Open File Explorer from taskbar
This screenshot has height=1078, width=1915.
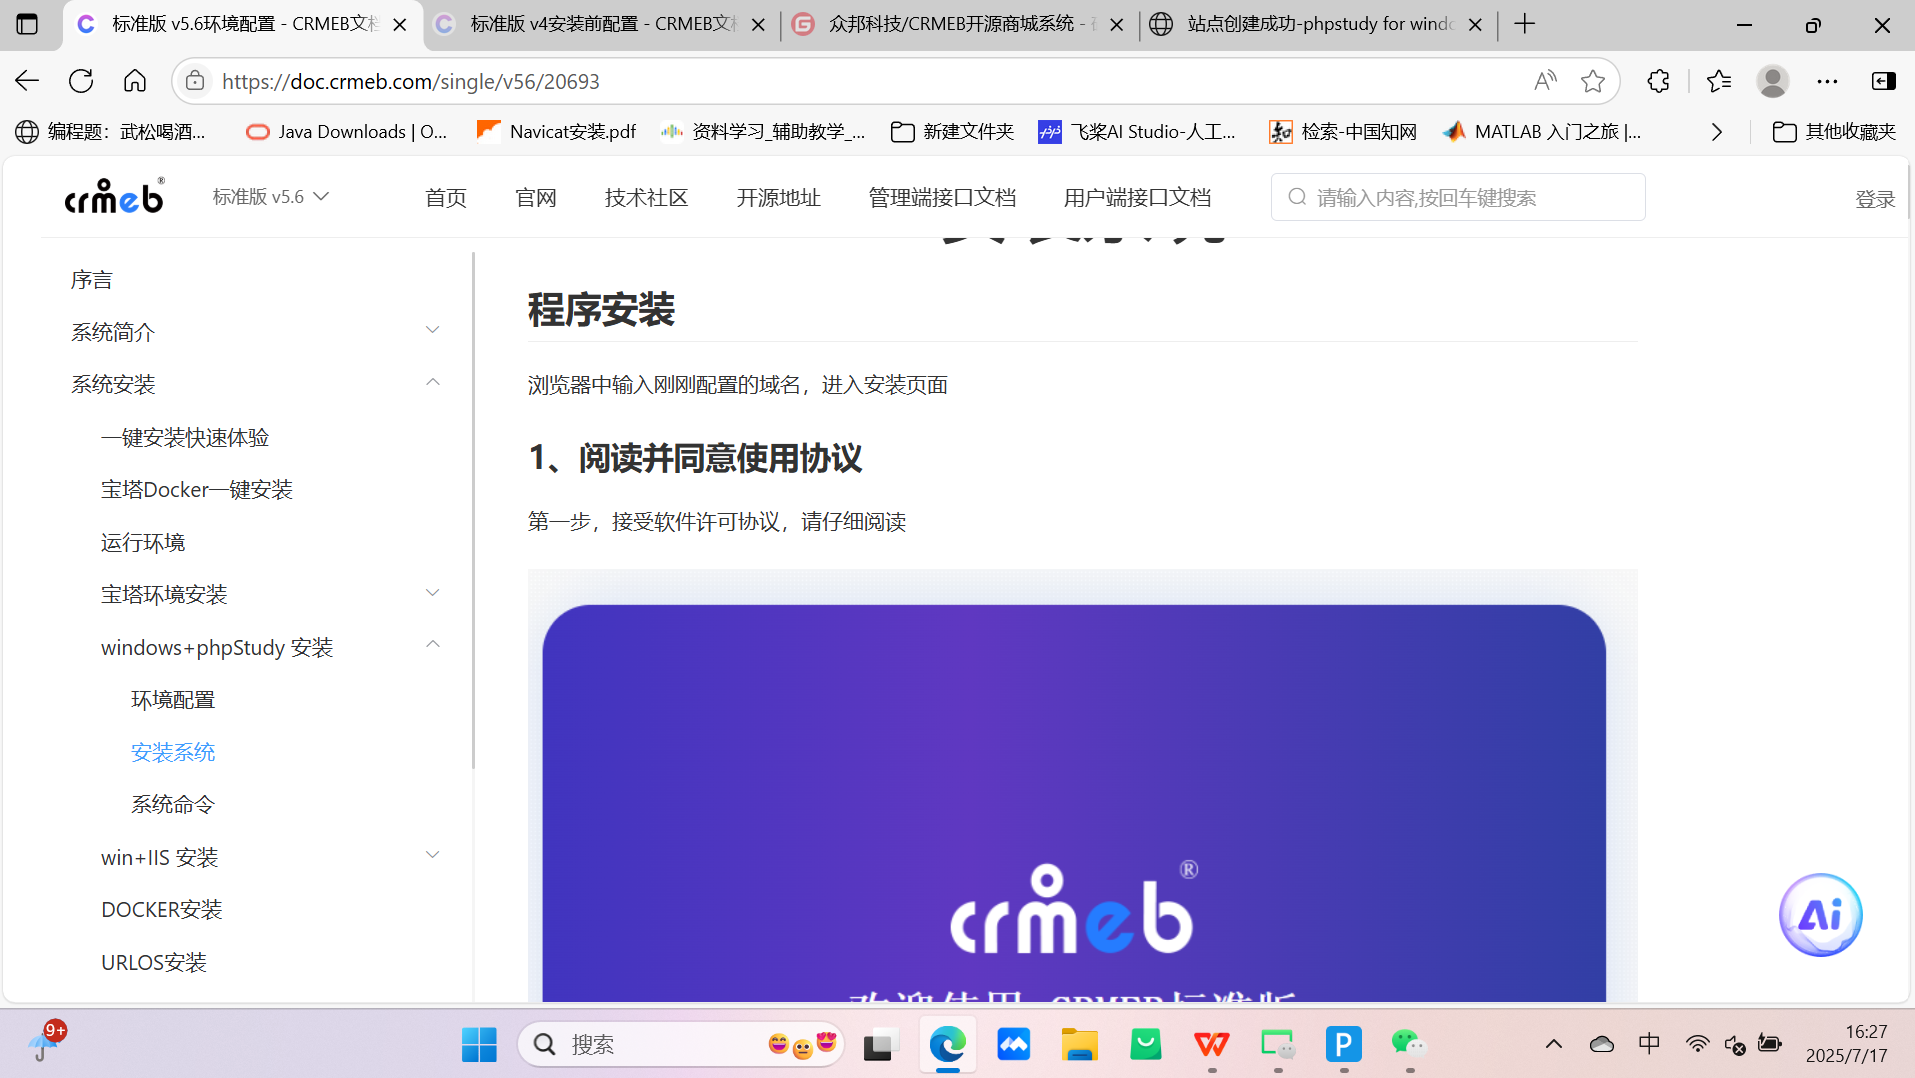click(1079, 1044)
